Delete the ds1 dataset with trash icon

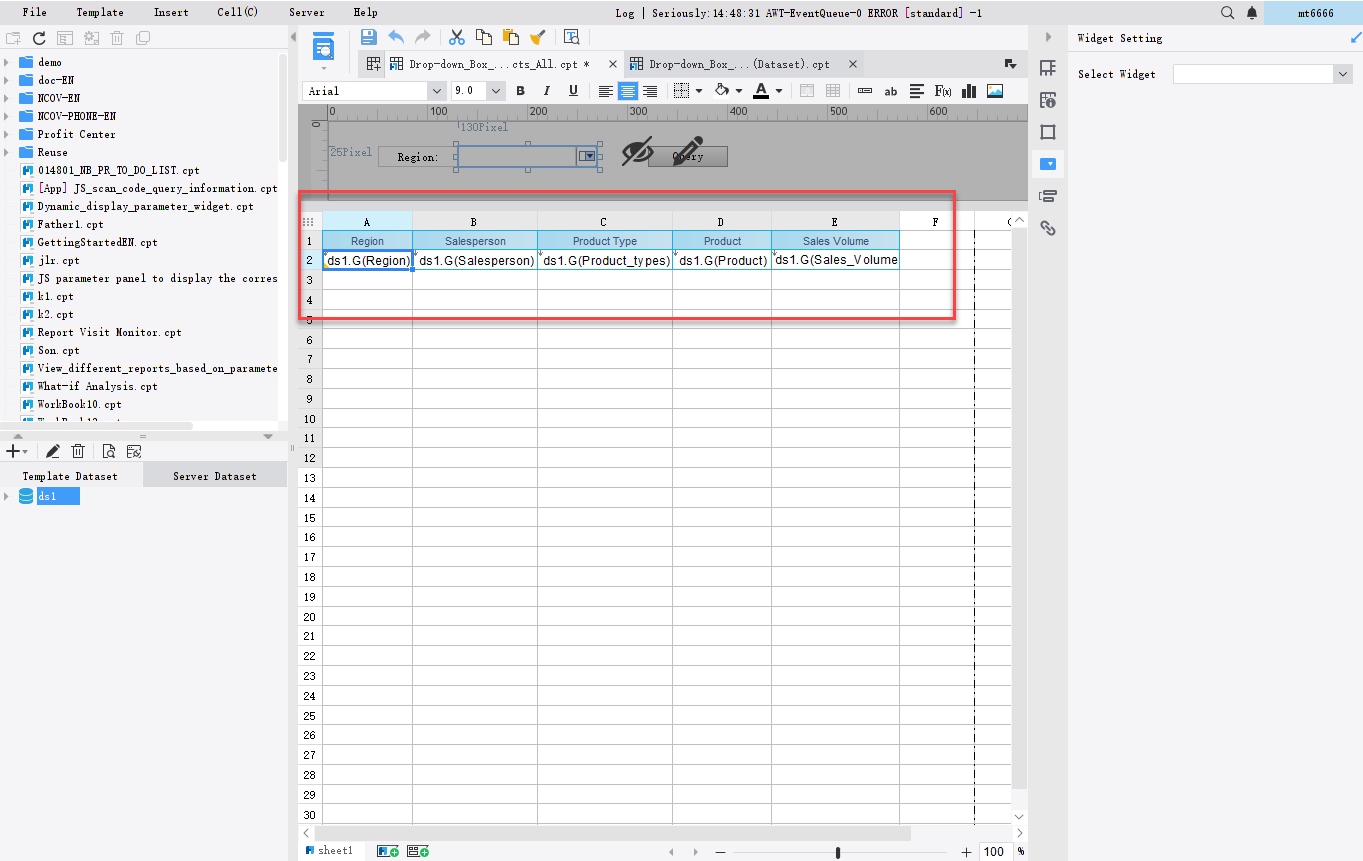point(78,451)
